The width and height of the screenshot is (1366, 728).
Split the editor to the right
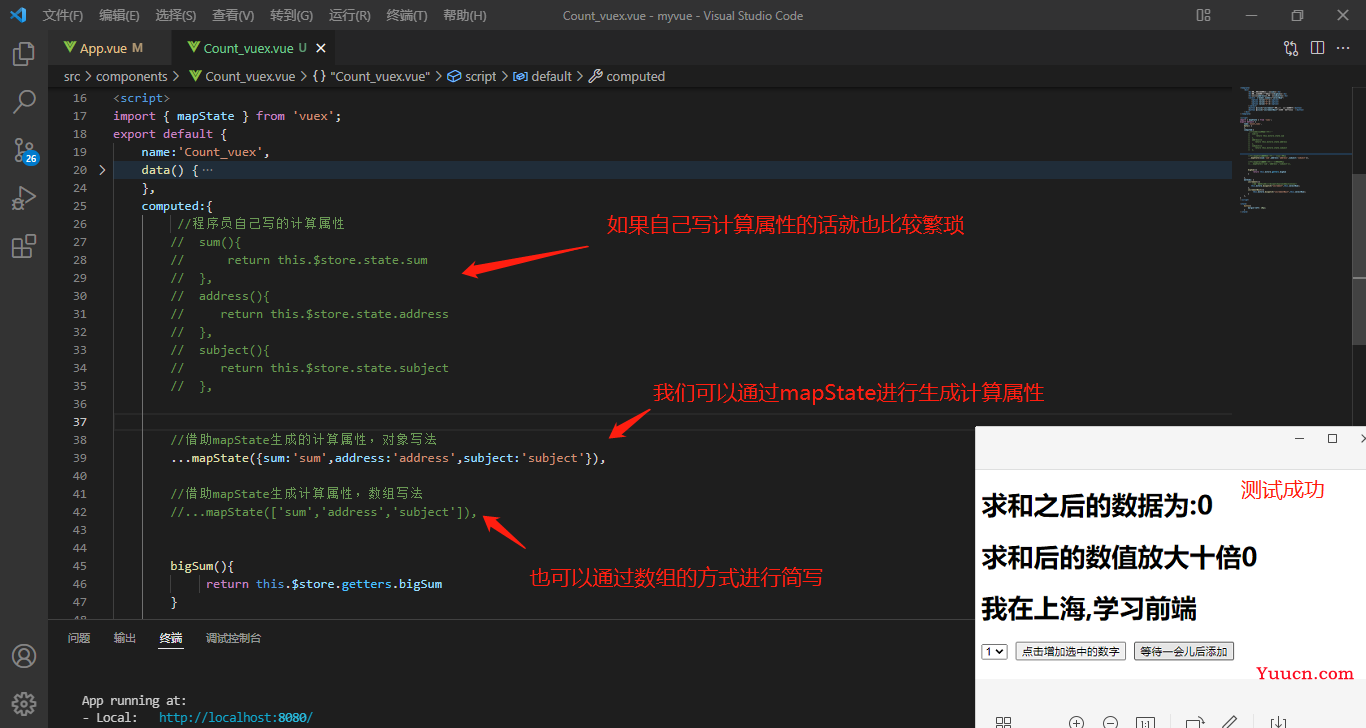tap(1317, 47)
